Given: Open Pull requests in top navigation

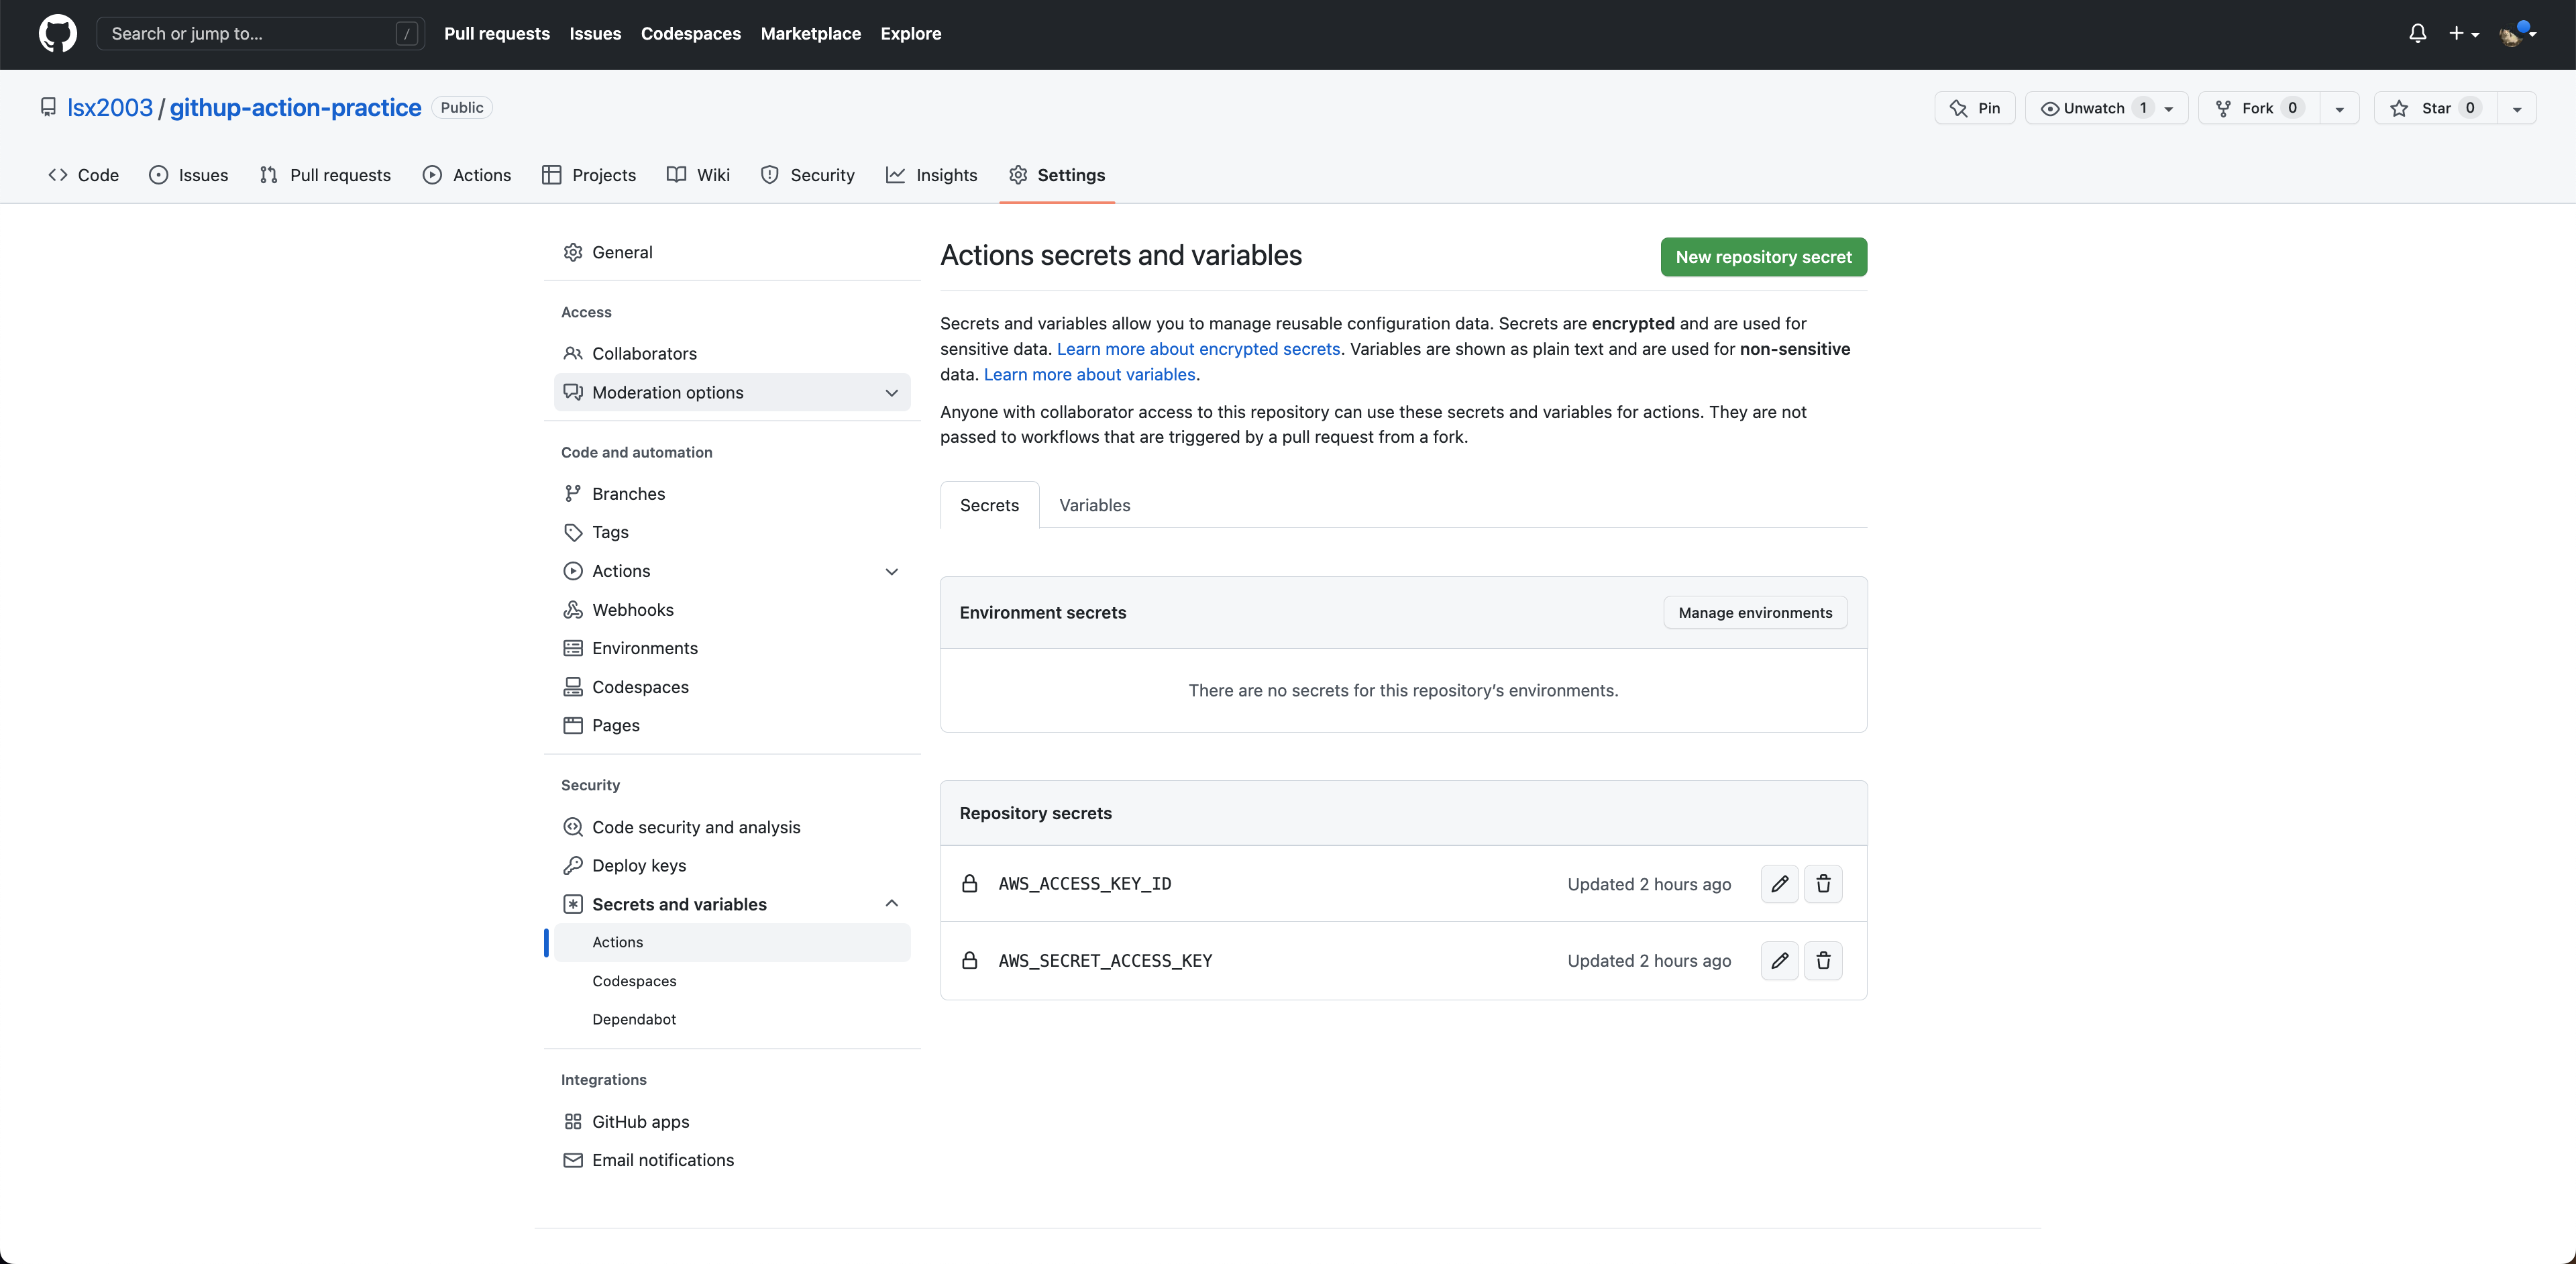Looking at the screenshot, I should click(x=497, y=33).
